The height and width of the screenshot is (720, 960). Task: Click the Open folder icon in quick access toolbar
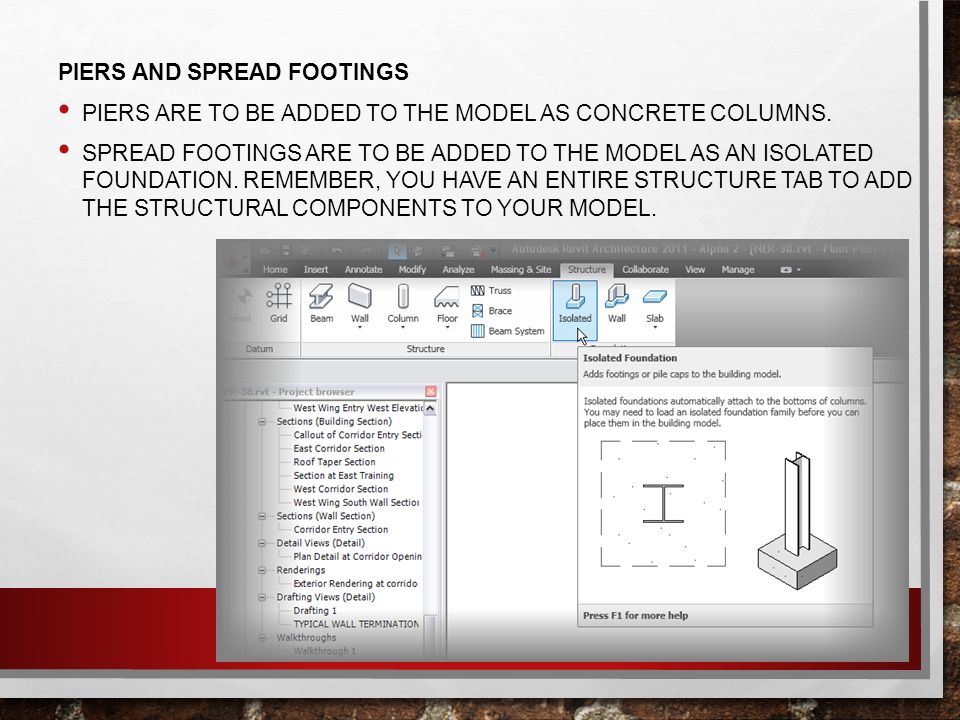pyautogui.click(x=265, y=250)
